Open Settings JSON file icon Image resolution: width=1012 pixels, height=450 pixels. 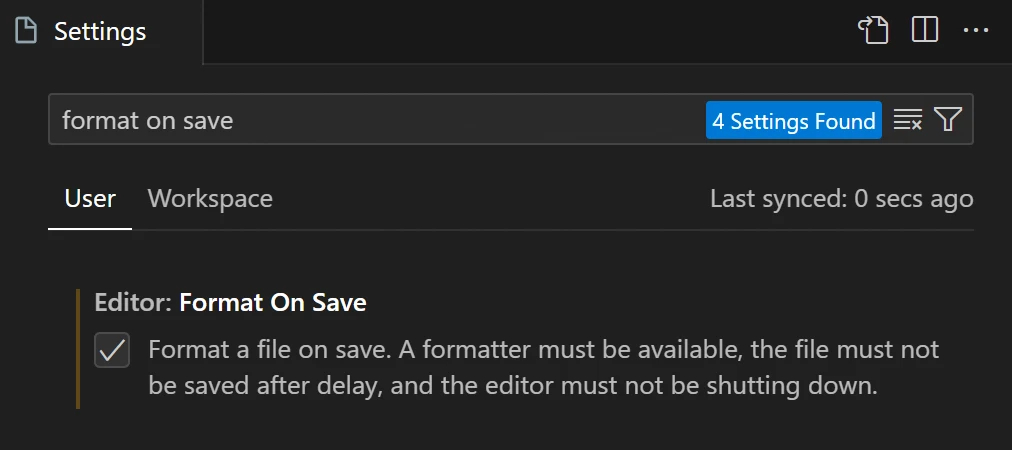click(873, 31)
